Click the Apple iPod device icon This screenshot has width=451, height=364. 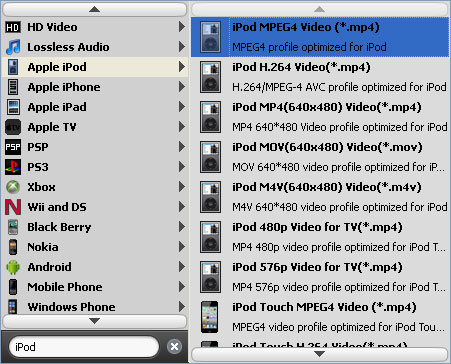coord(13,67)
